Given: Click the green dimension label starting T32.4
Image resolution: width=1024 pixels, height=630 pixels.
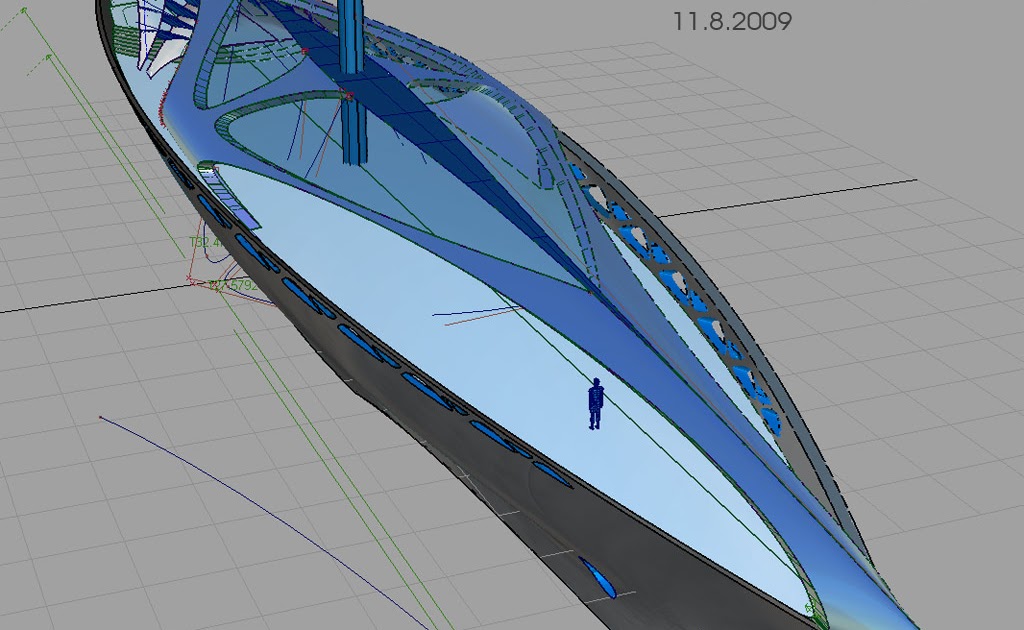Looking at the screenshot, I should coord(204,242).
